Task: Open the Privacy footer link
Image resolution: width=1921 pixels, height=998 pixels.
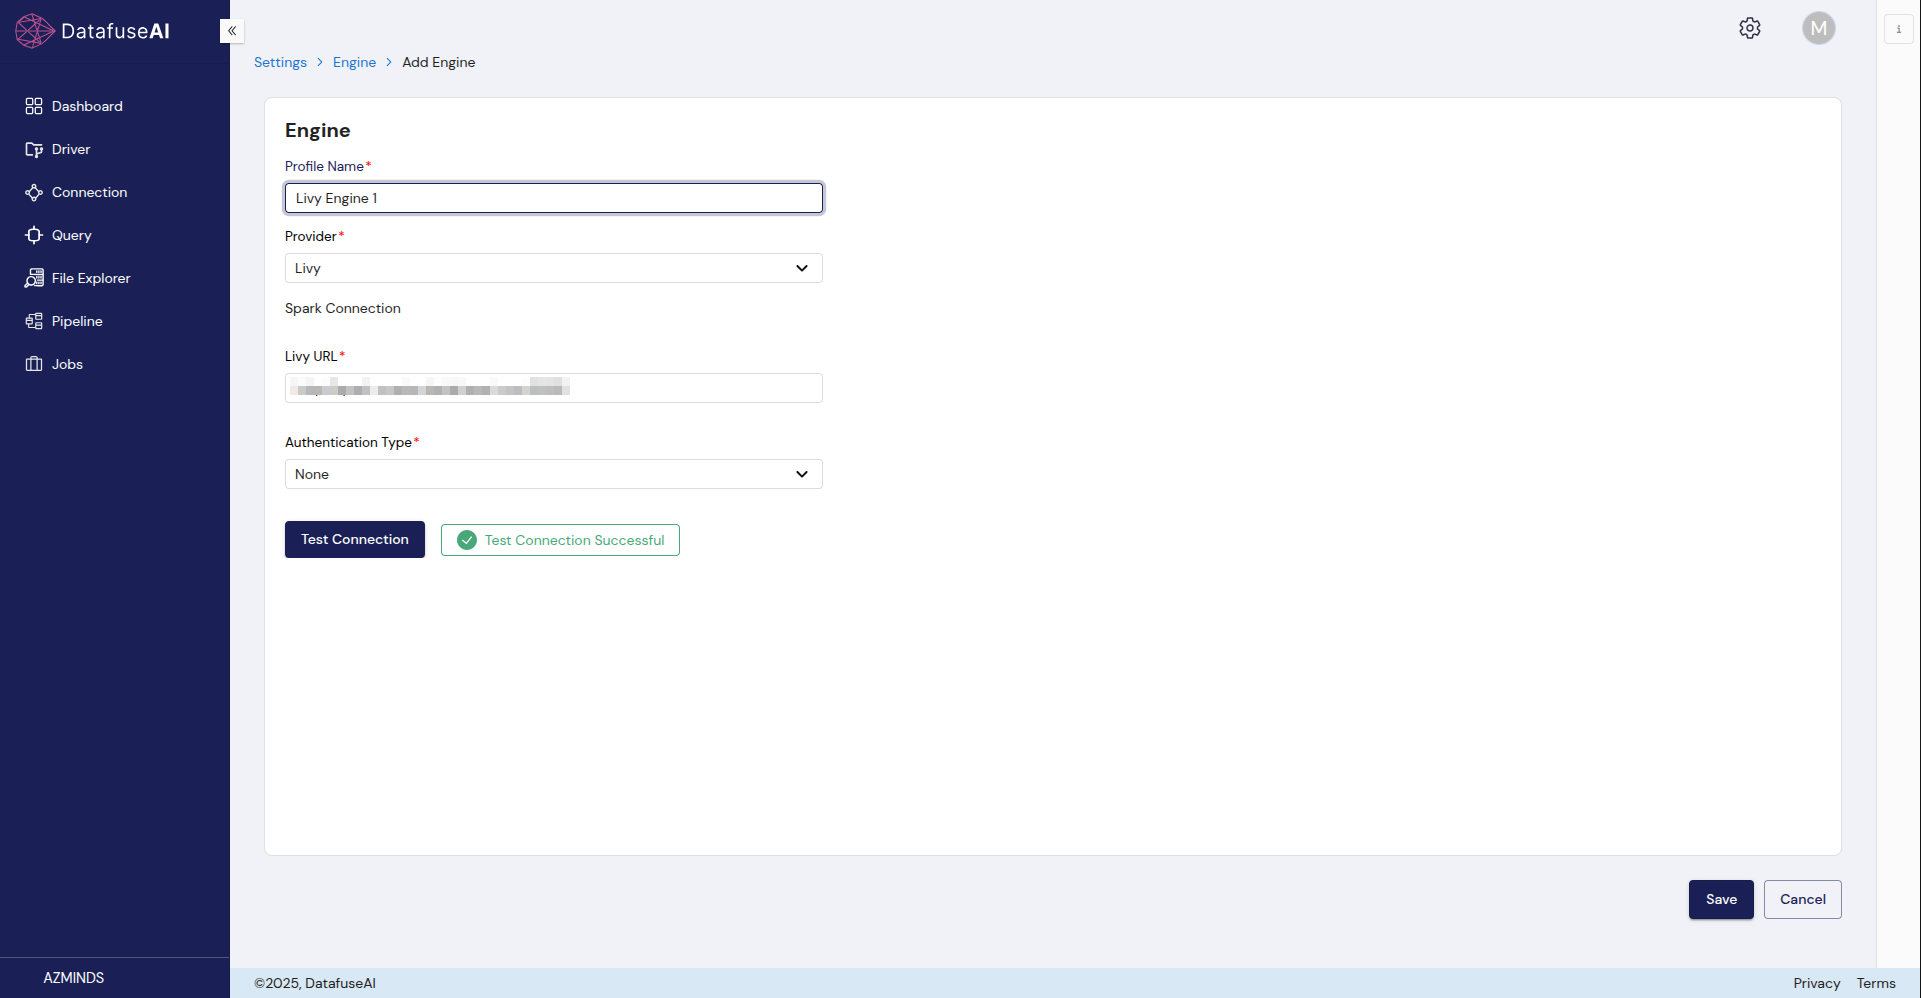Action: pos(1816,983)
